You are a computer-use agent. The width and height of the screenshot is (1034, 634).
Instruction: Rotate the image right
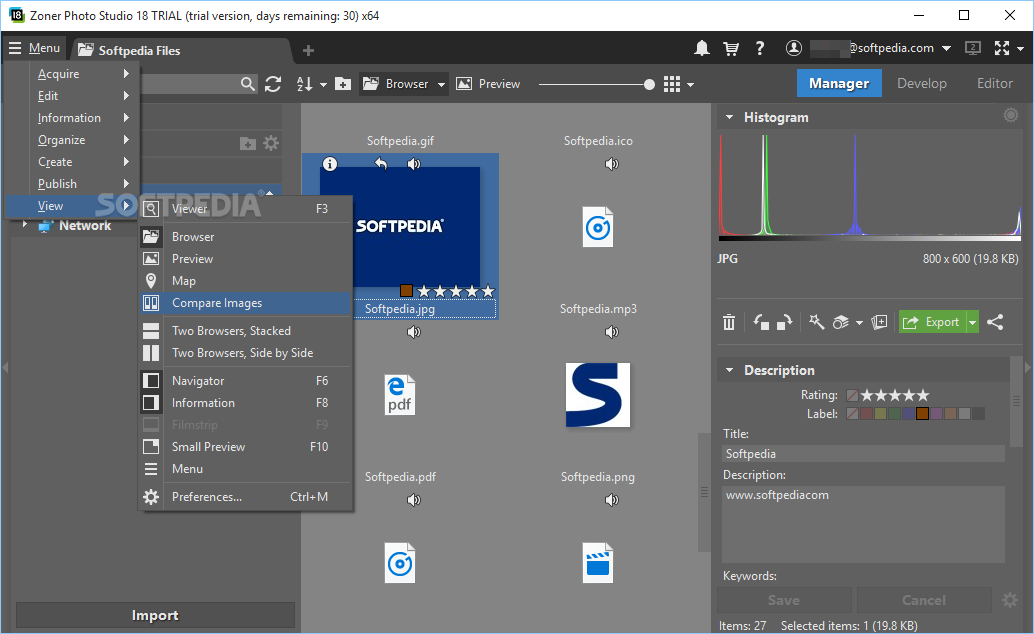784,322
